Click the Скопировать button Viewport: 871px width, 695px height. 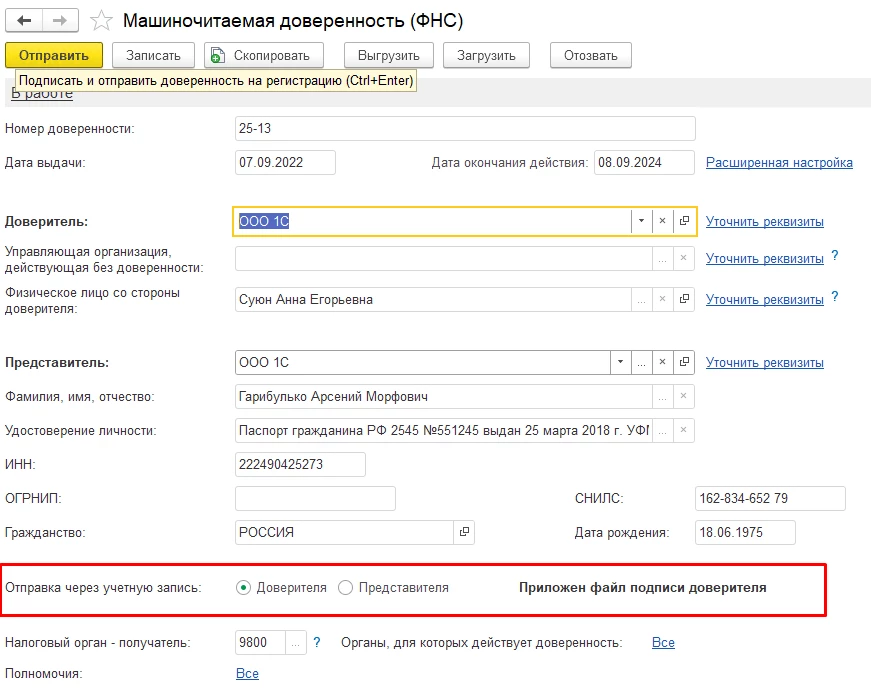click(264, 55)
